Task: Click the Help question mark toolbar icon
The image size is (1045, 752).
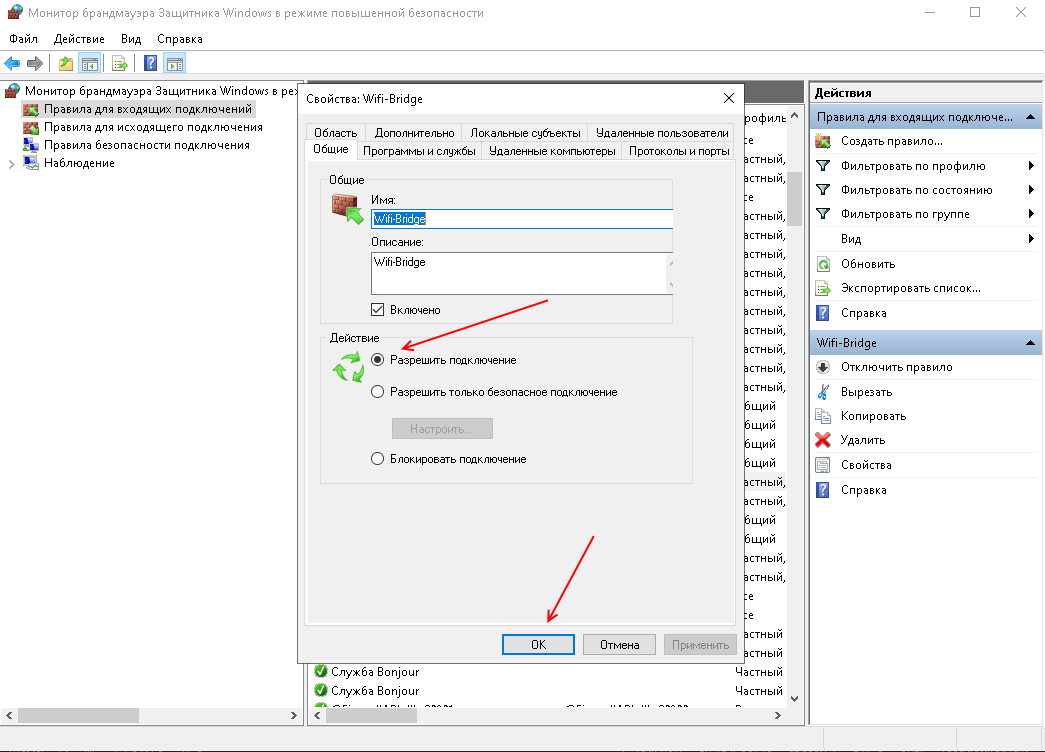Action: (151, 63)
